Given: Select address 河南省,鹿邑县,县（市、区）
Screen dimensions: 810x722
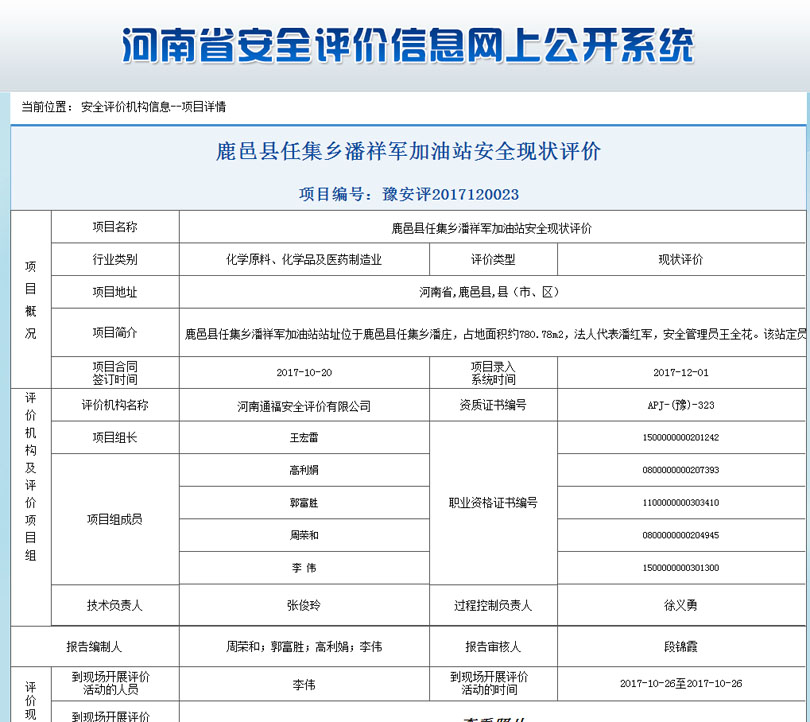Looking at the screenshot, I should point(489,292).
